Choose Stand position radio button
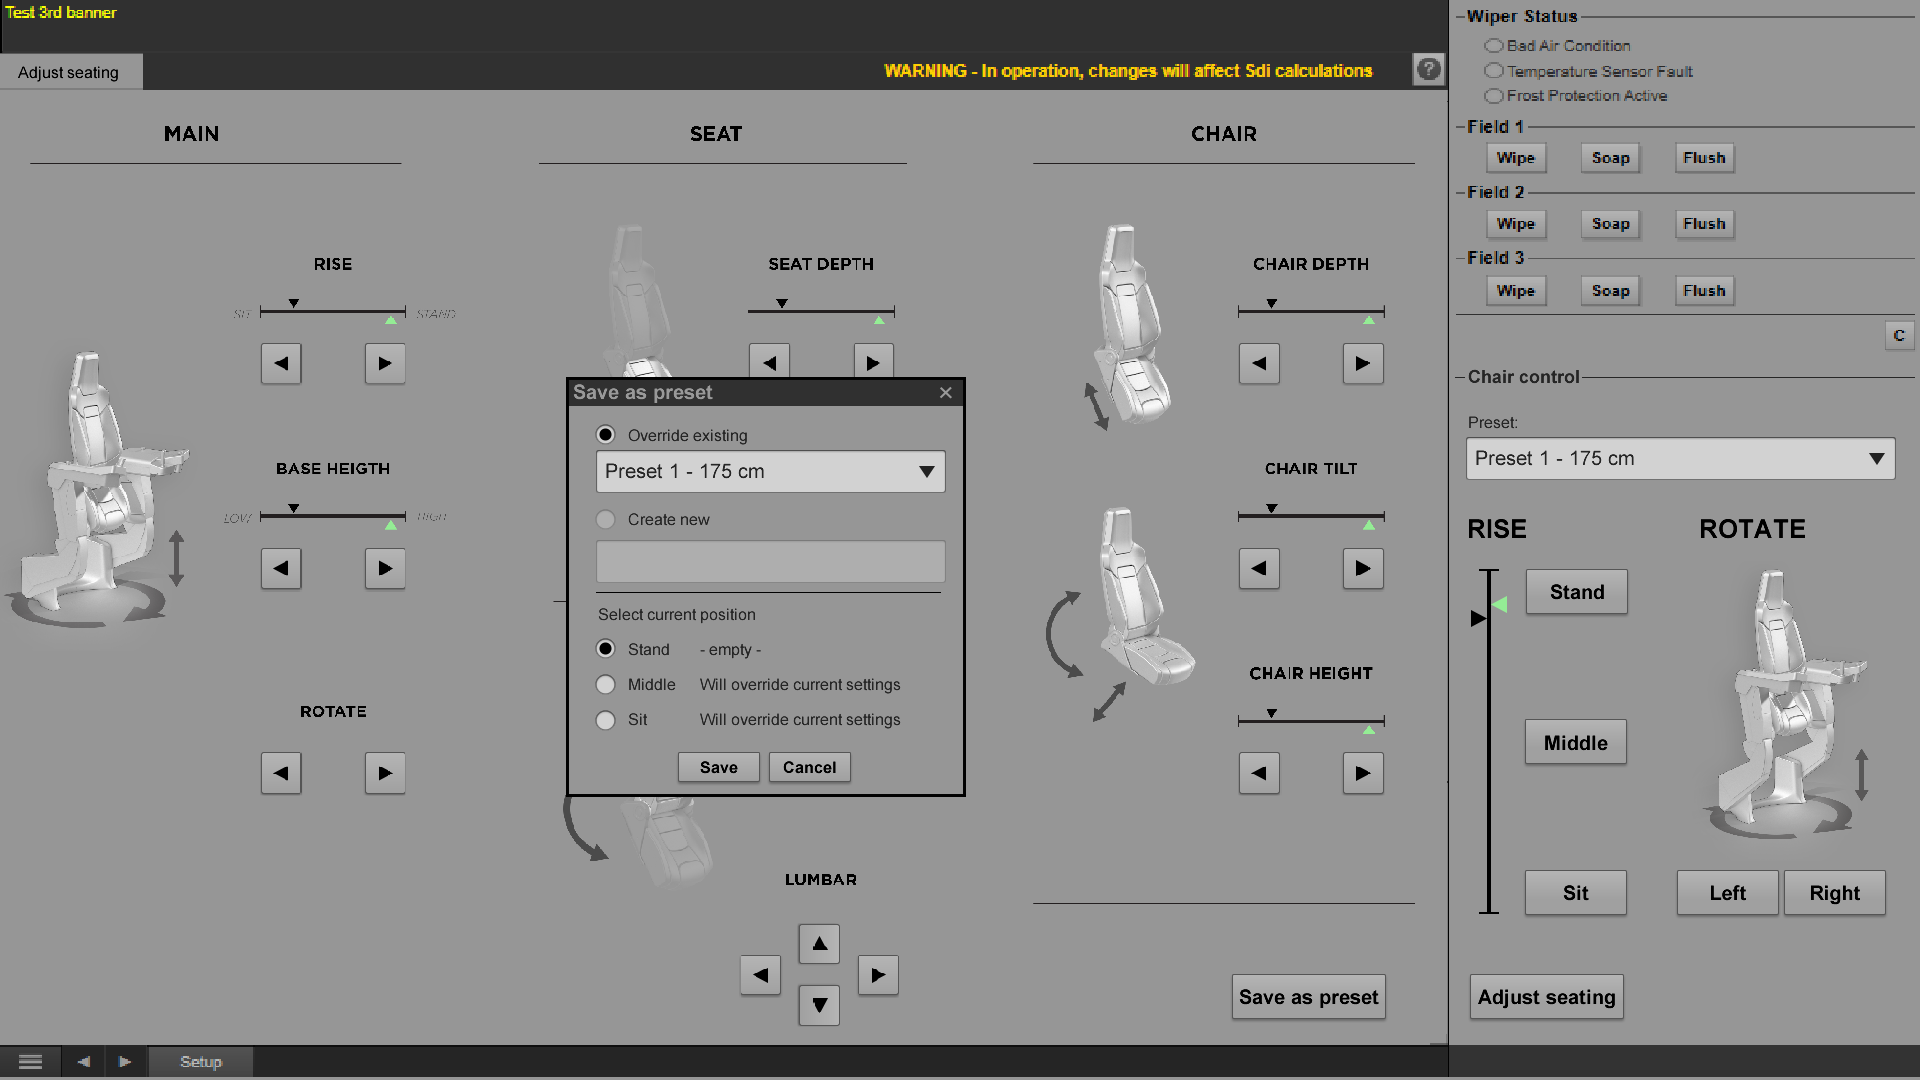This screenshot has height=1080, width=1920. pos(605,649)
